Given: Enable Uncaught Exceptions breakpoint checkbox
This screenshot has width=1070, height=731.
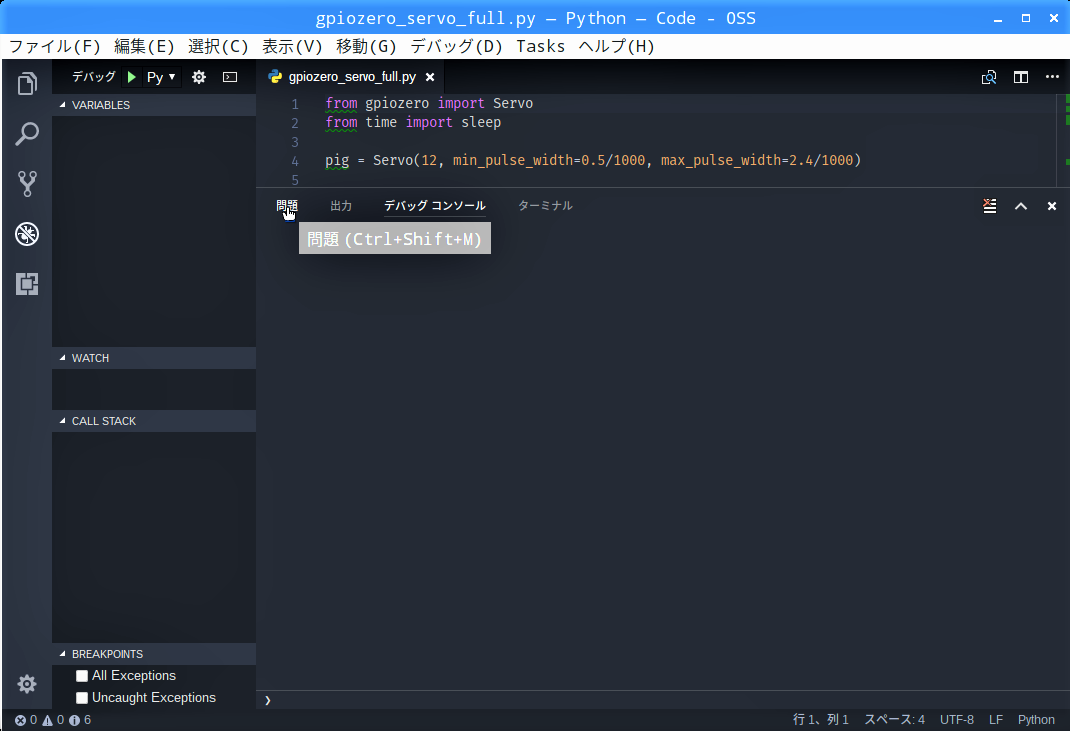Looking at the screenshot, I should pos(82,698).
